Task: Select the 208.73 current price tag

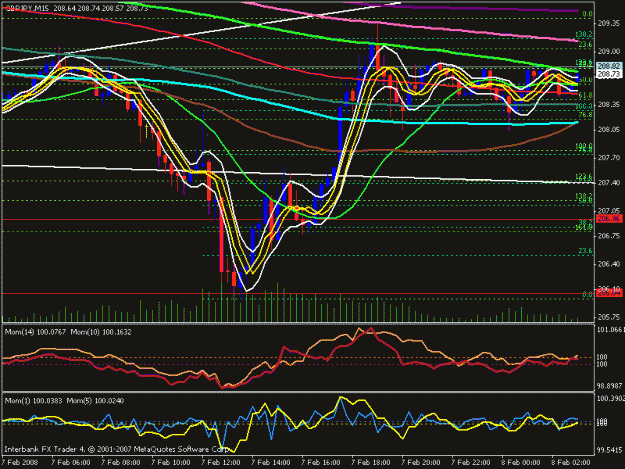Action: 609,74
